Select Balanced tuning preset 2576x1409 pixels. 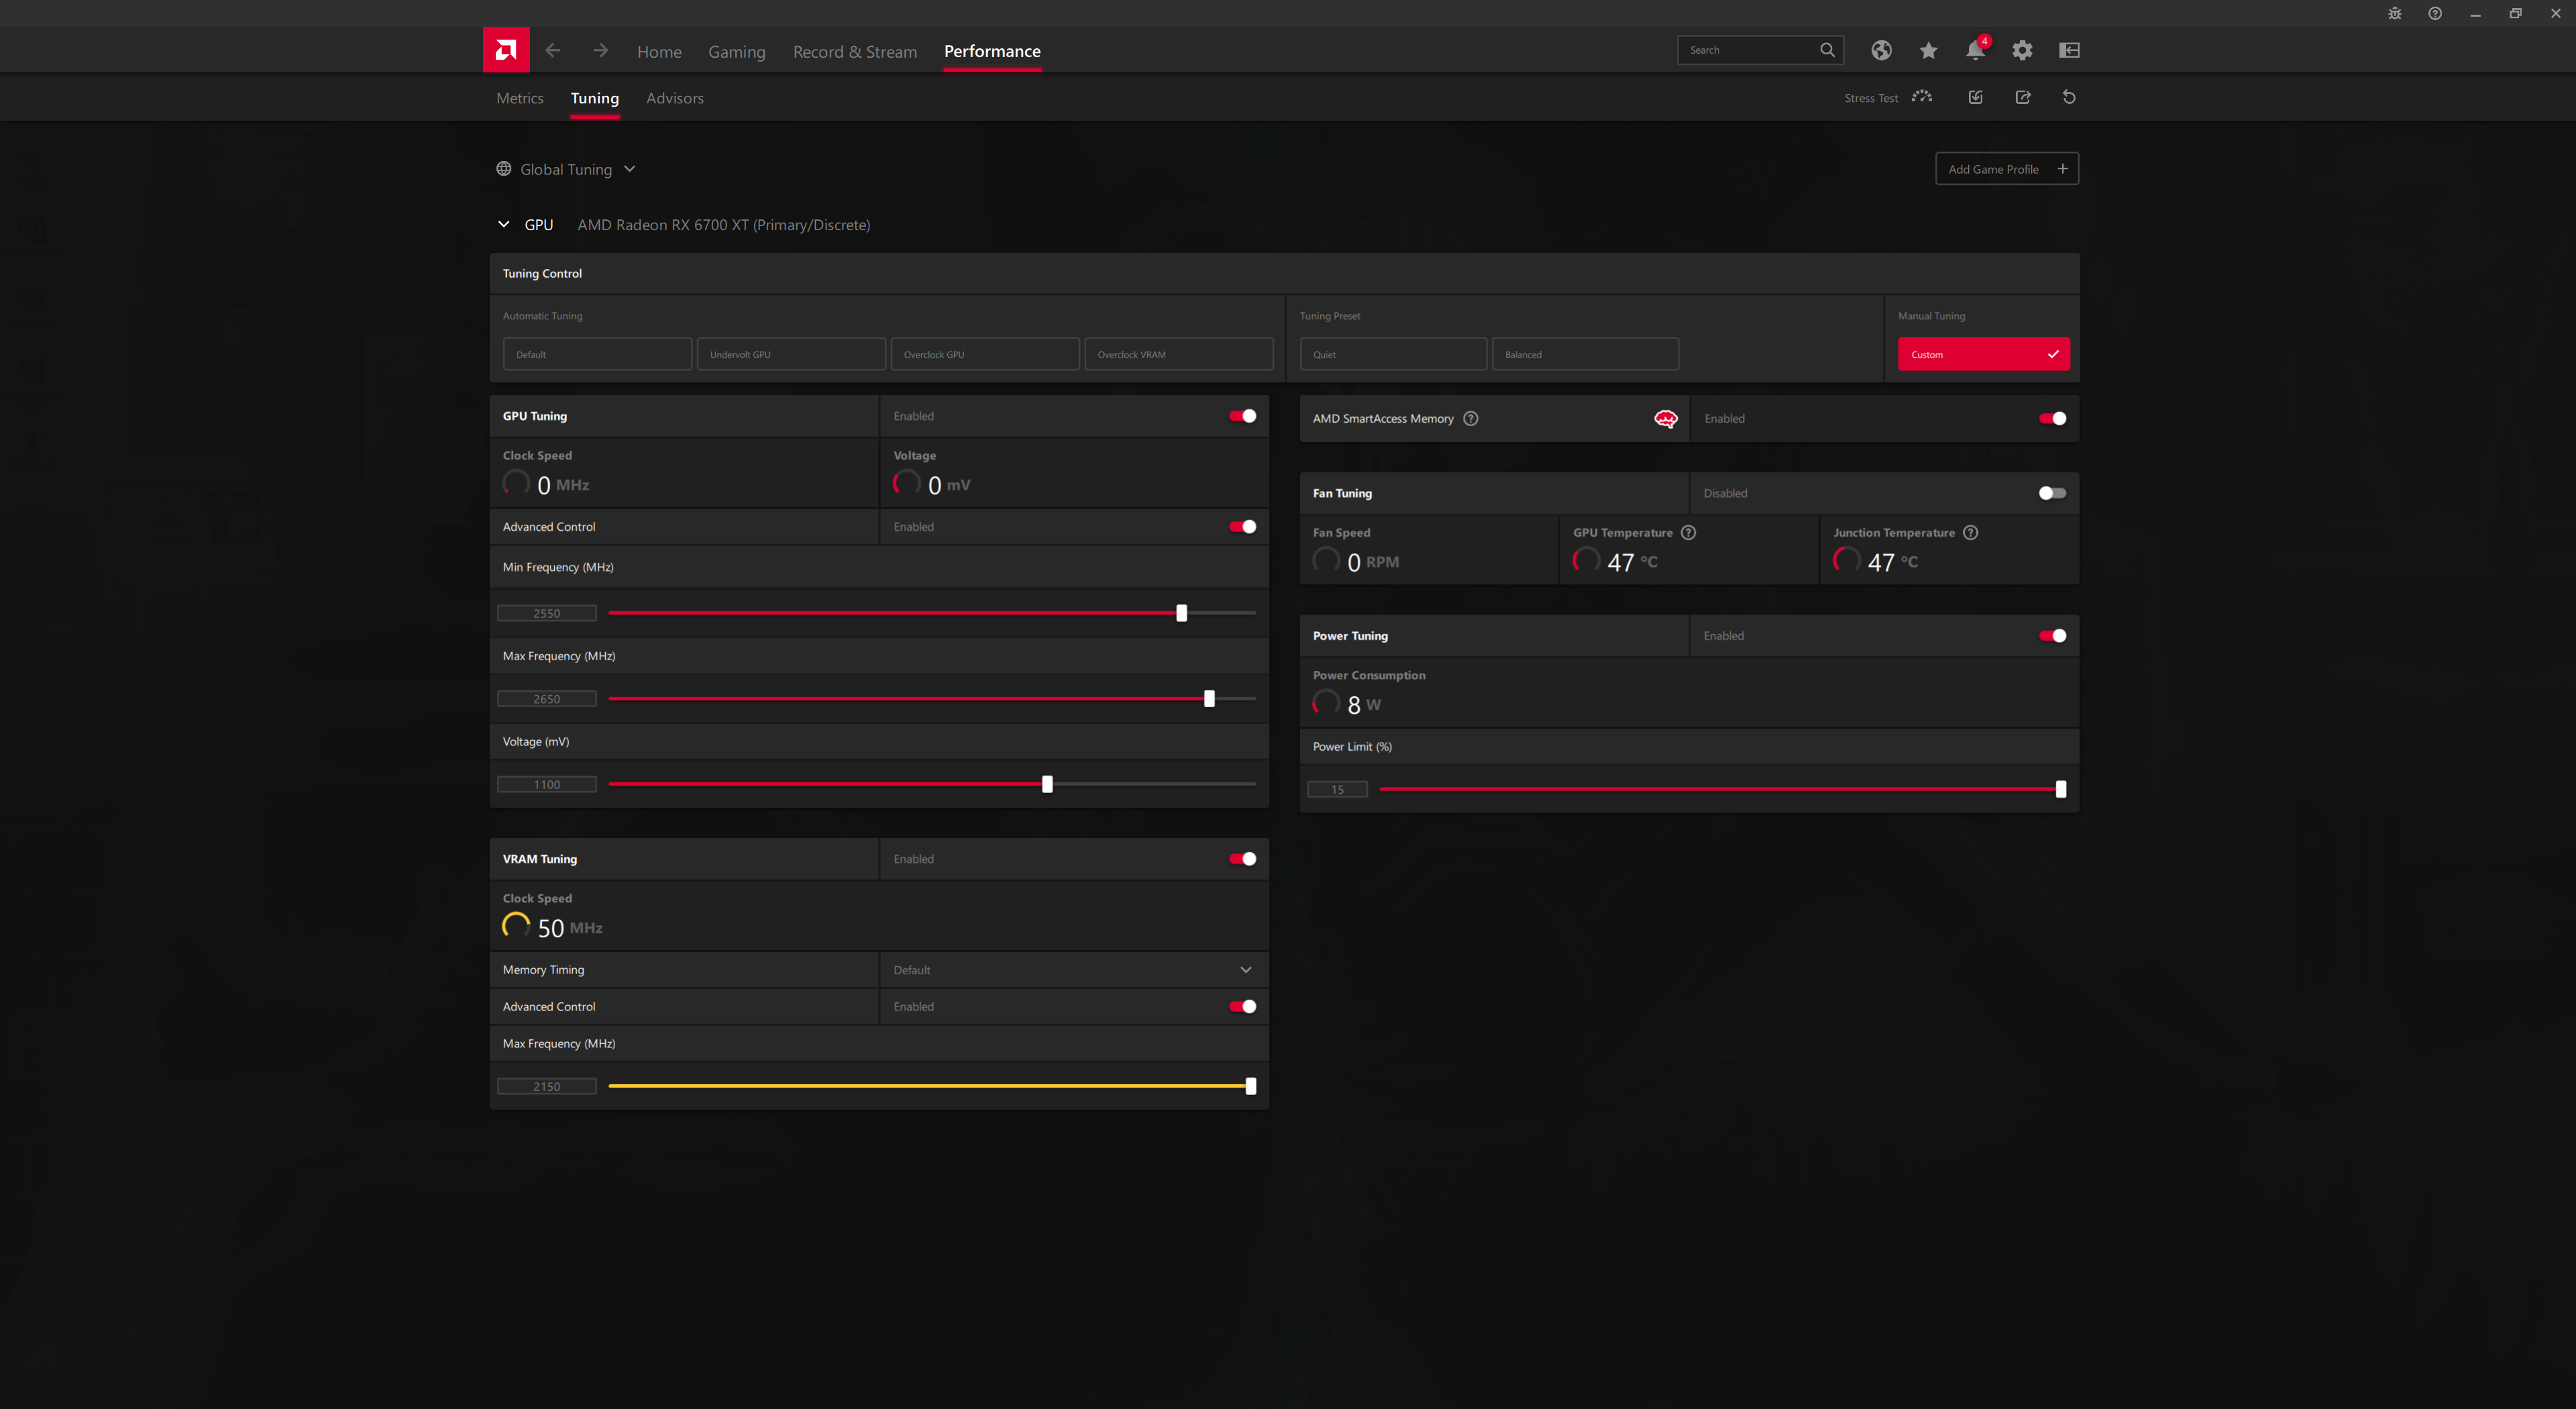click(1585, 354)
